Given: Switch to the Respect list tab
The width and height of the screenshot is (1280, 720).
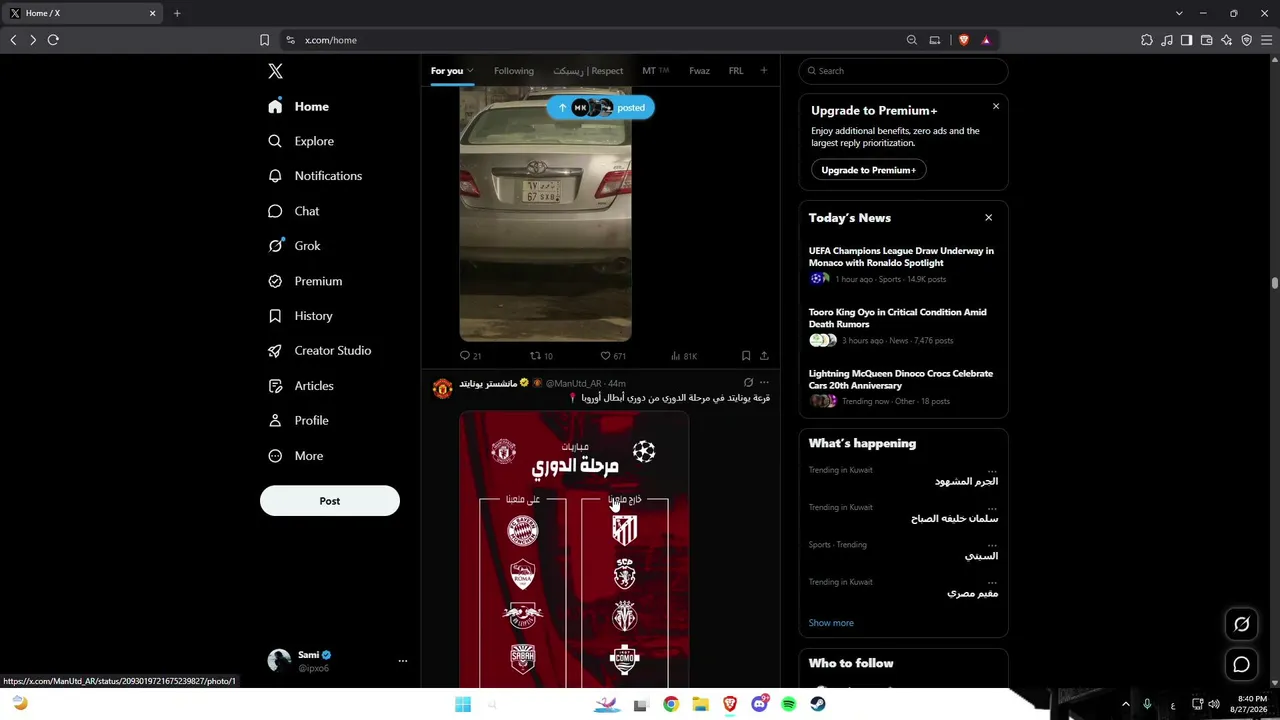Looking at the screenshot, I should point(588,71).
